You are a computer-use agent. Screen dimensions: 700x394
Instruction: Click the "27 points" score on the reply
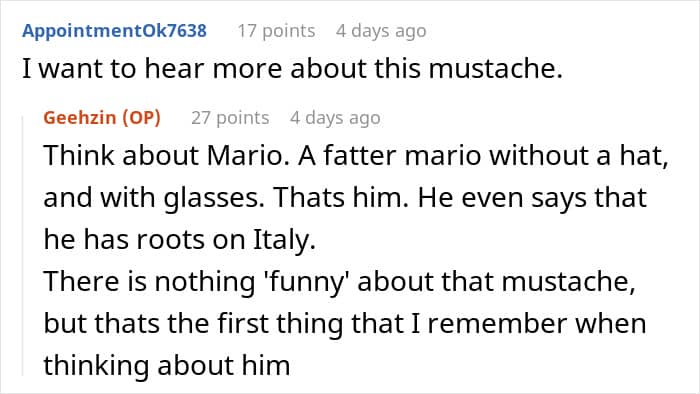tap(230, 118)
